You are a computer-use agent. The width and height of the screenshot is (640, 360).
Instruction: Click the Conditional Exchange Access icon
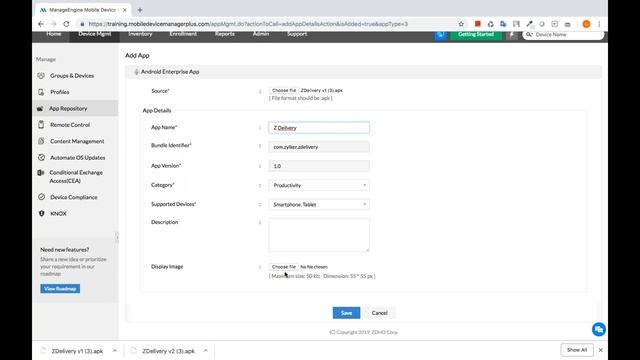pos(41,173)
